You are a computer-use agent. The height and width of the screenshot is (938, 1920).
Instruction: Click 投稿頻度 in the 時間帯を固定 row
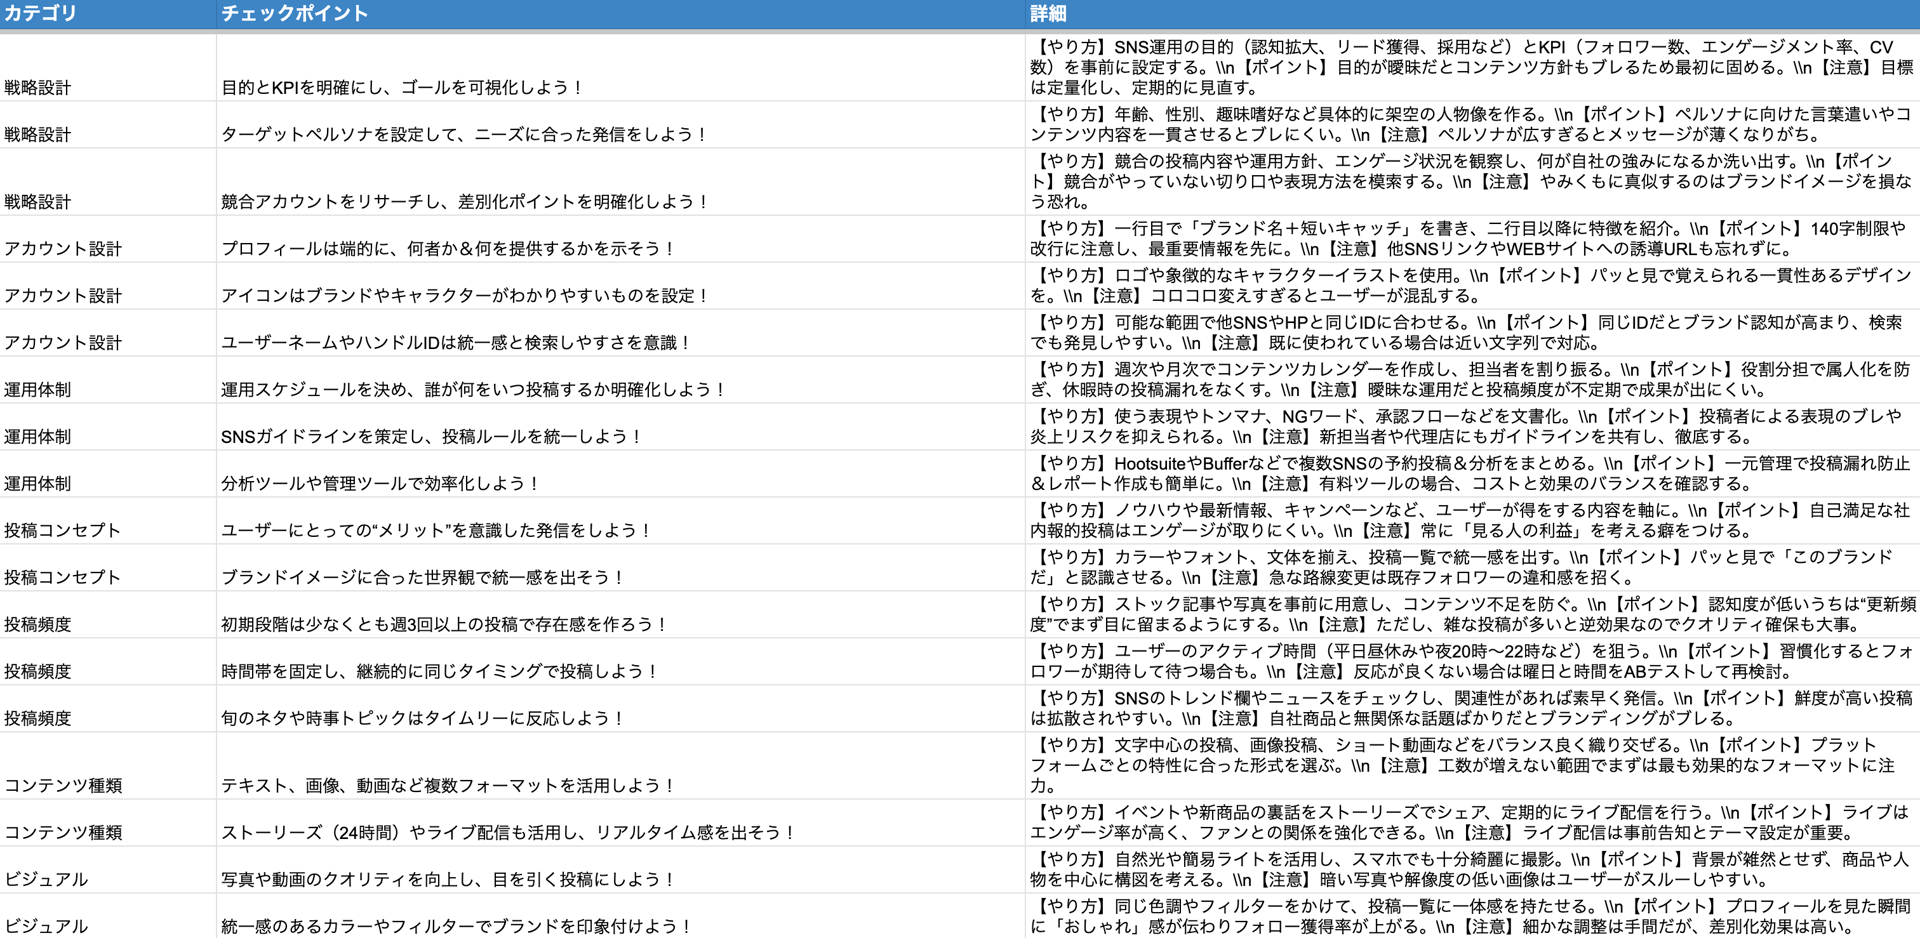click(x=38, y=672)
